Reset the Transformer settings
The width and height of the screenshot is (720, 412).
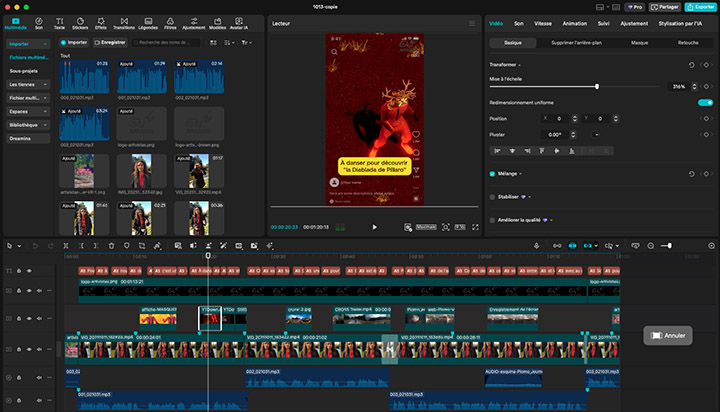tap(691, 65)
